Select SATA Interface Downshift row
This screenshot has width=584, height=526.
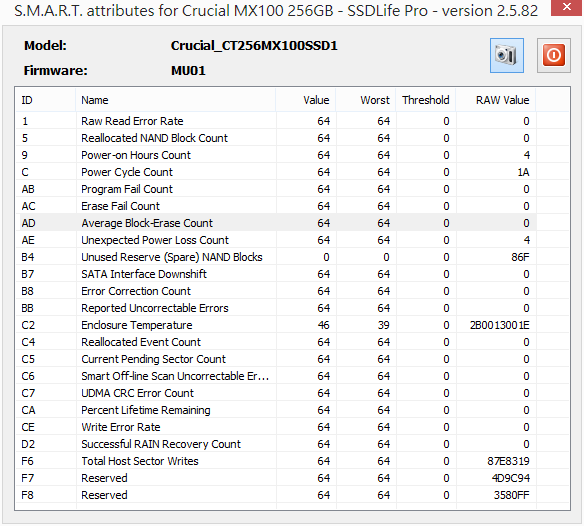click(276, 274)
